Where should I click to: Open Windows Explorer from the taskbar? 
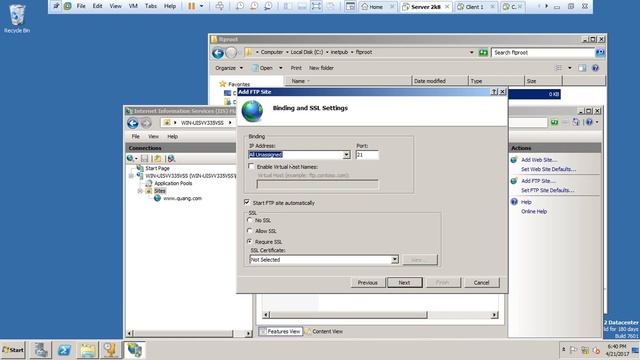(x=87, y=350)
